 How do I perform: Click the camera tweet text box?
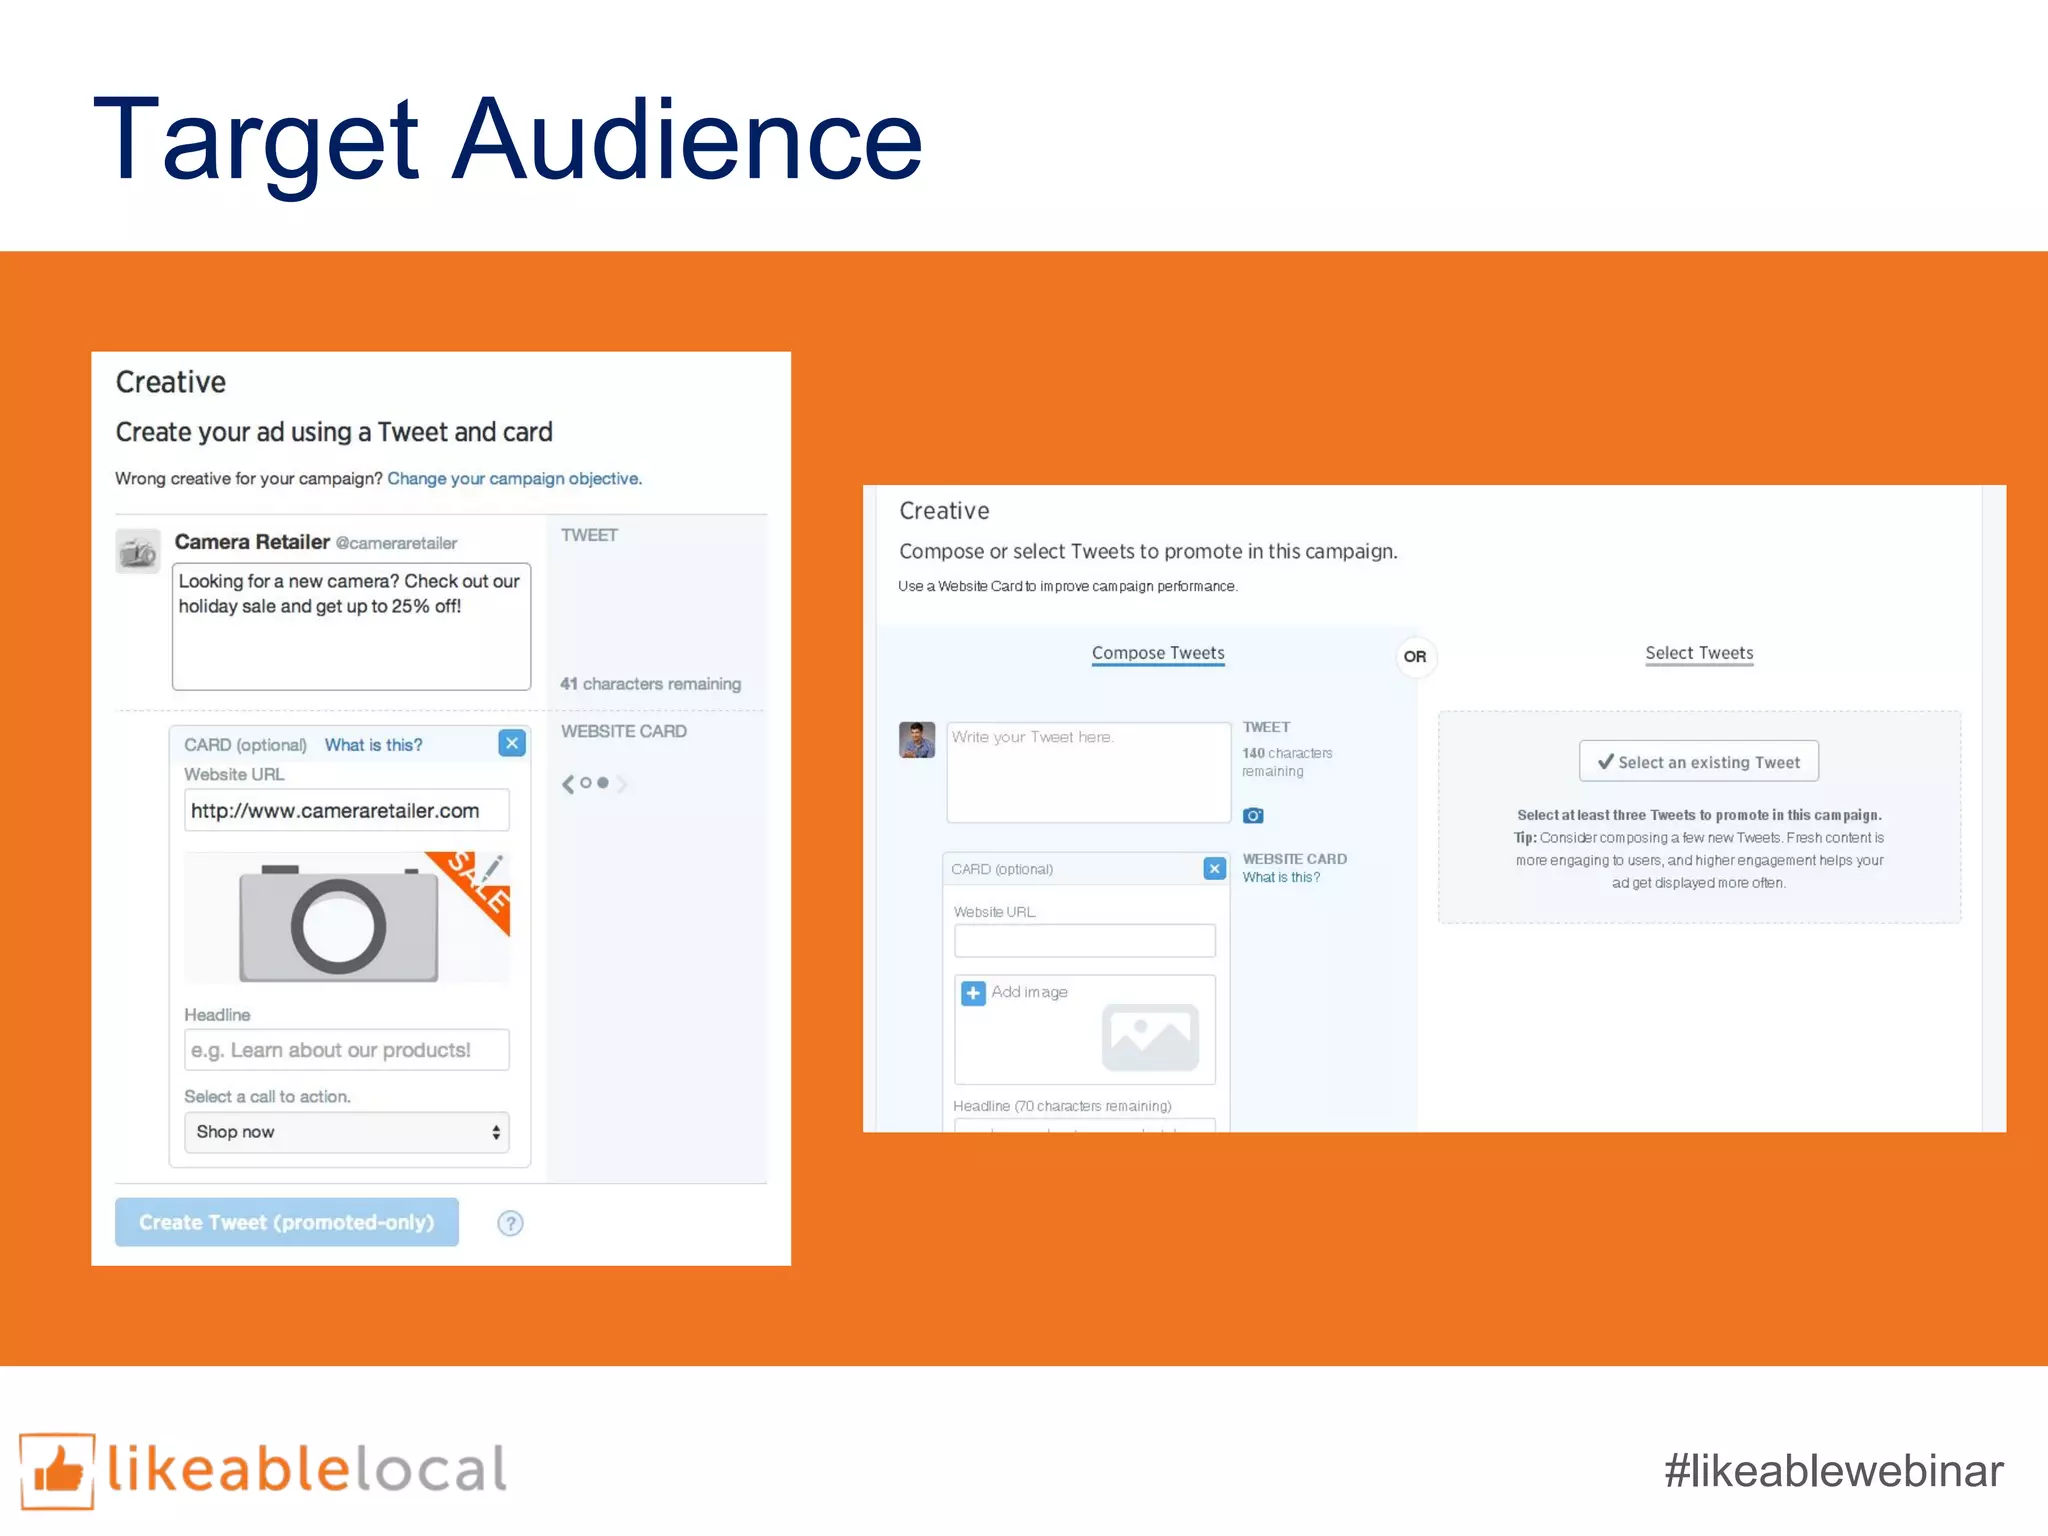[351, 627]
